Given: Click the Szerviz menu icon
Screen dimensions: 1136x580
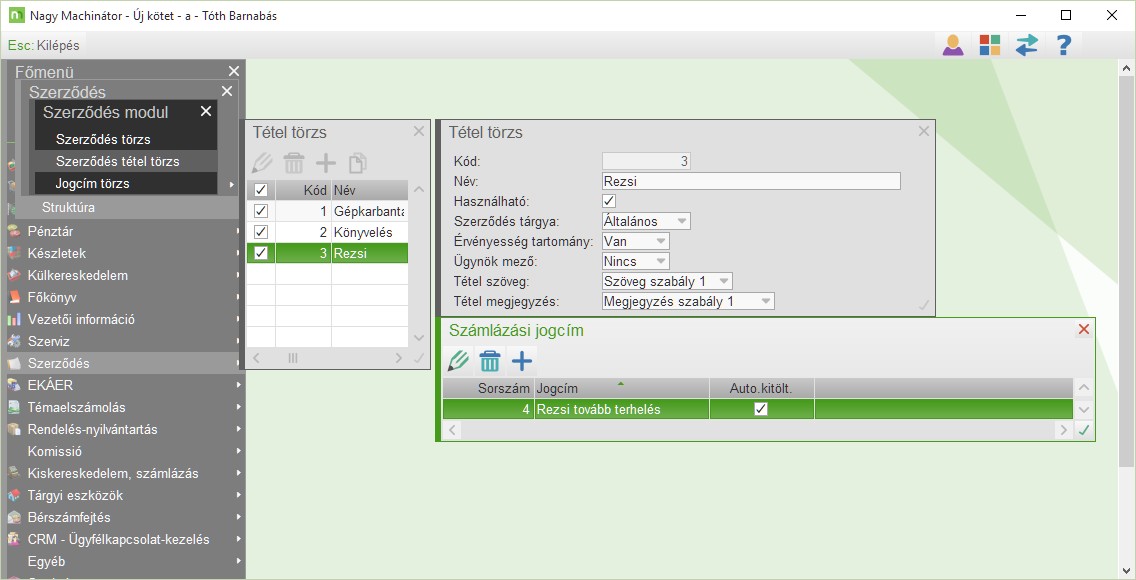Looking at the screenshot, I should [13, 341].
